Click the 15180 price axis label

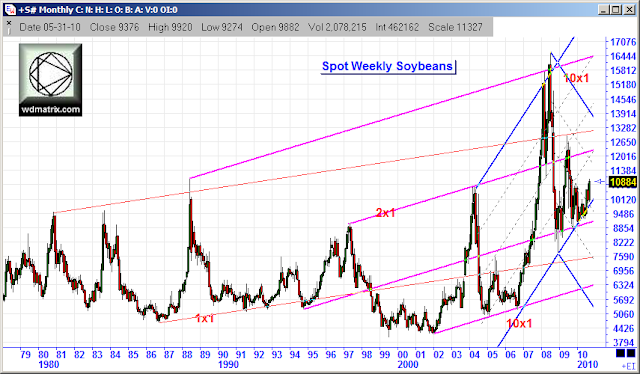click(x=622, y=85)
